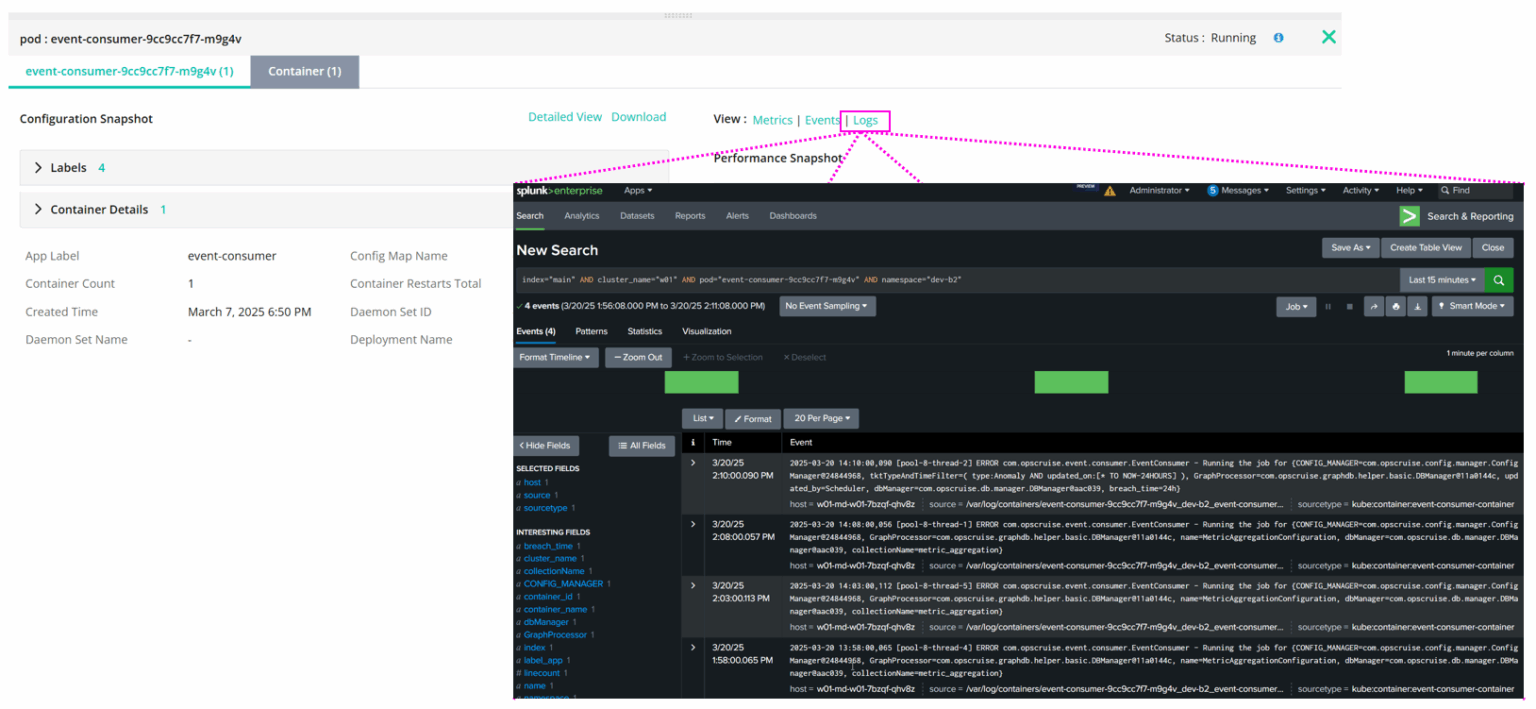Toggle Hide Fields in the sidebar
The image size is (1536, 709).
[545, 445]
